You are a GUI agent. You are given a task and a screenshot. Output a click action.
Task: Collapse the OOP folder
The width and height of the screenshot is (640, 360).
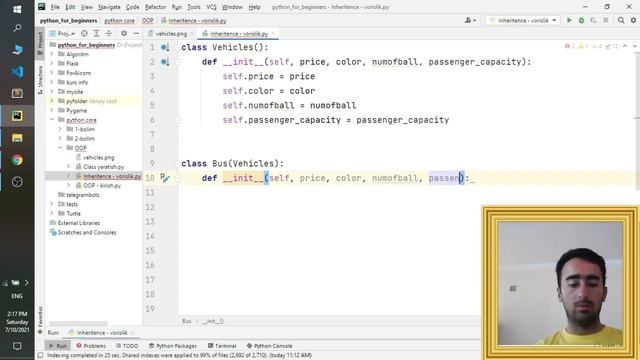click(x=60, y=148)
